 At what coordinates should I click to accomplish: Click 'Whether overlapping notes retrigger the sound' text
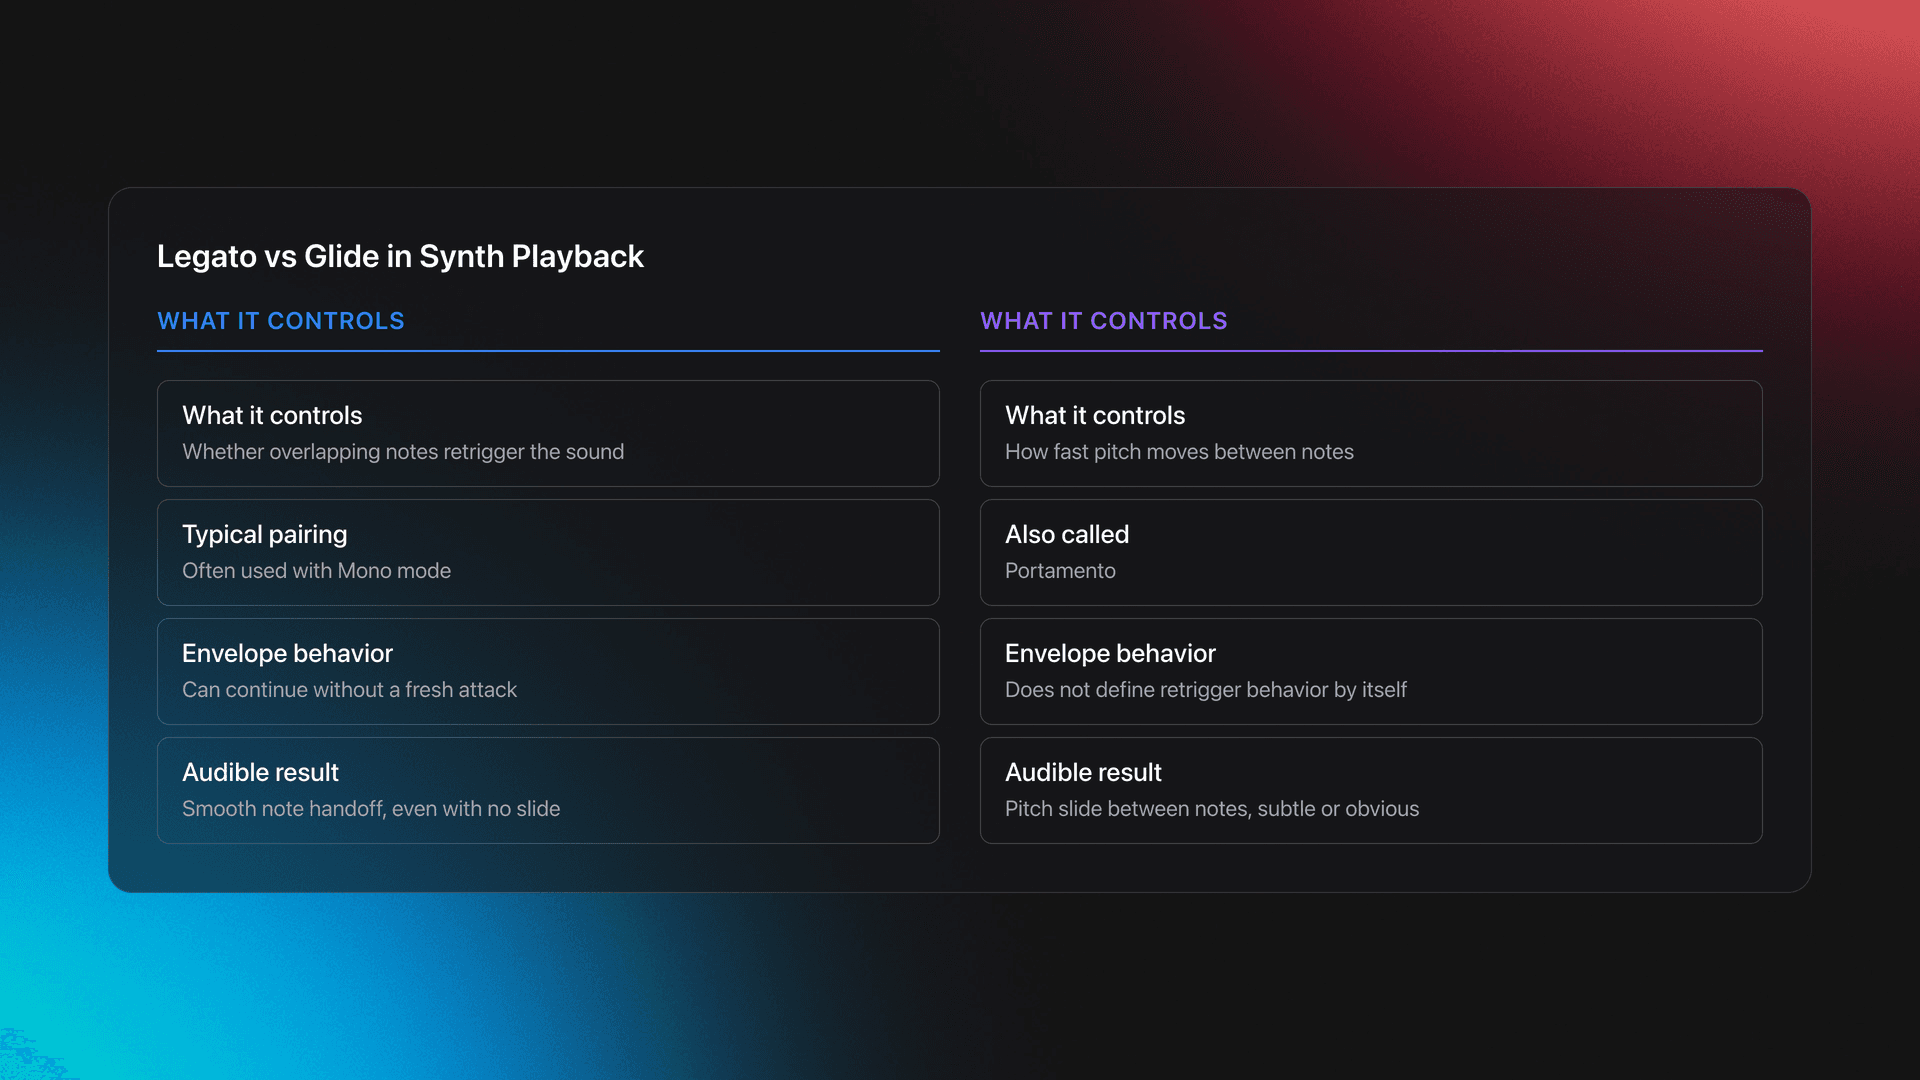click(x=402, y=451)
